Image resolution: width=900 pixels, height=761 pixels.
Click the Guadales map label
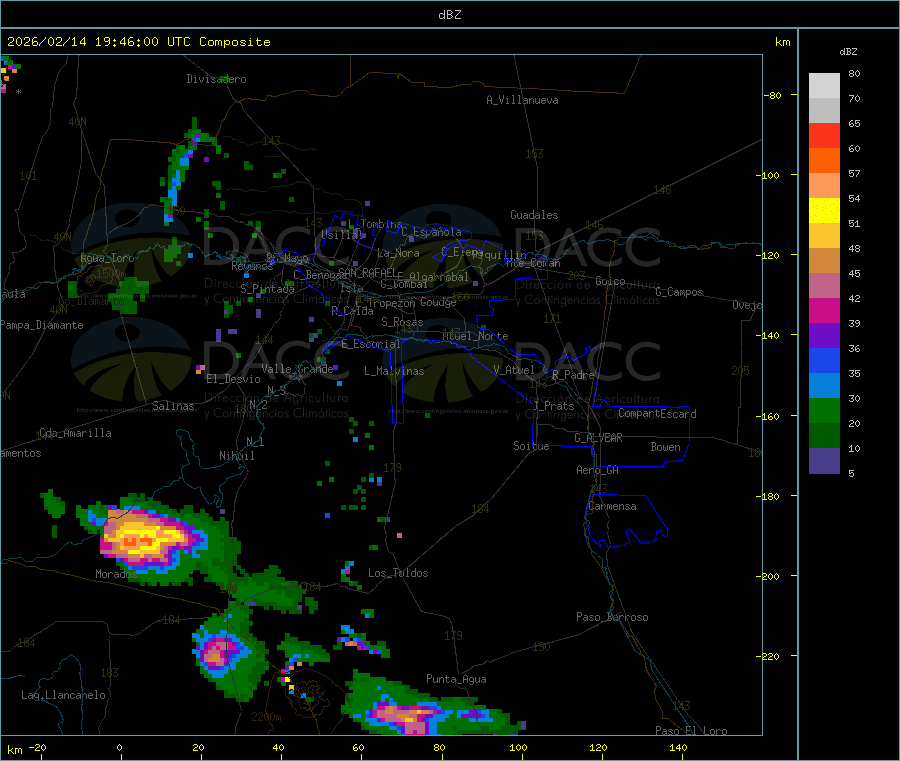click(534, 215)
